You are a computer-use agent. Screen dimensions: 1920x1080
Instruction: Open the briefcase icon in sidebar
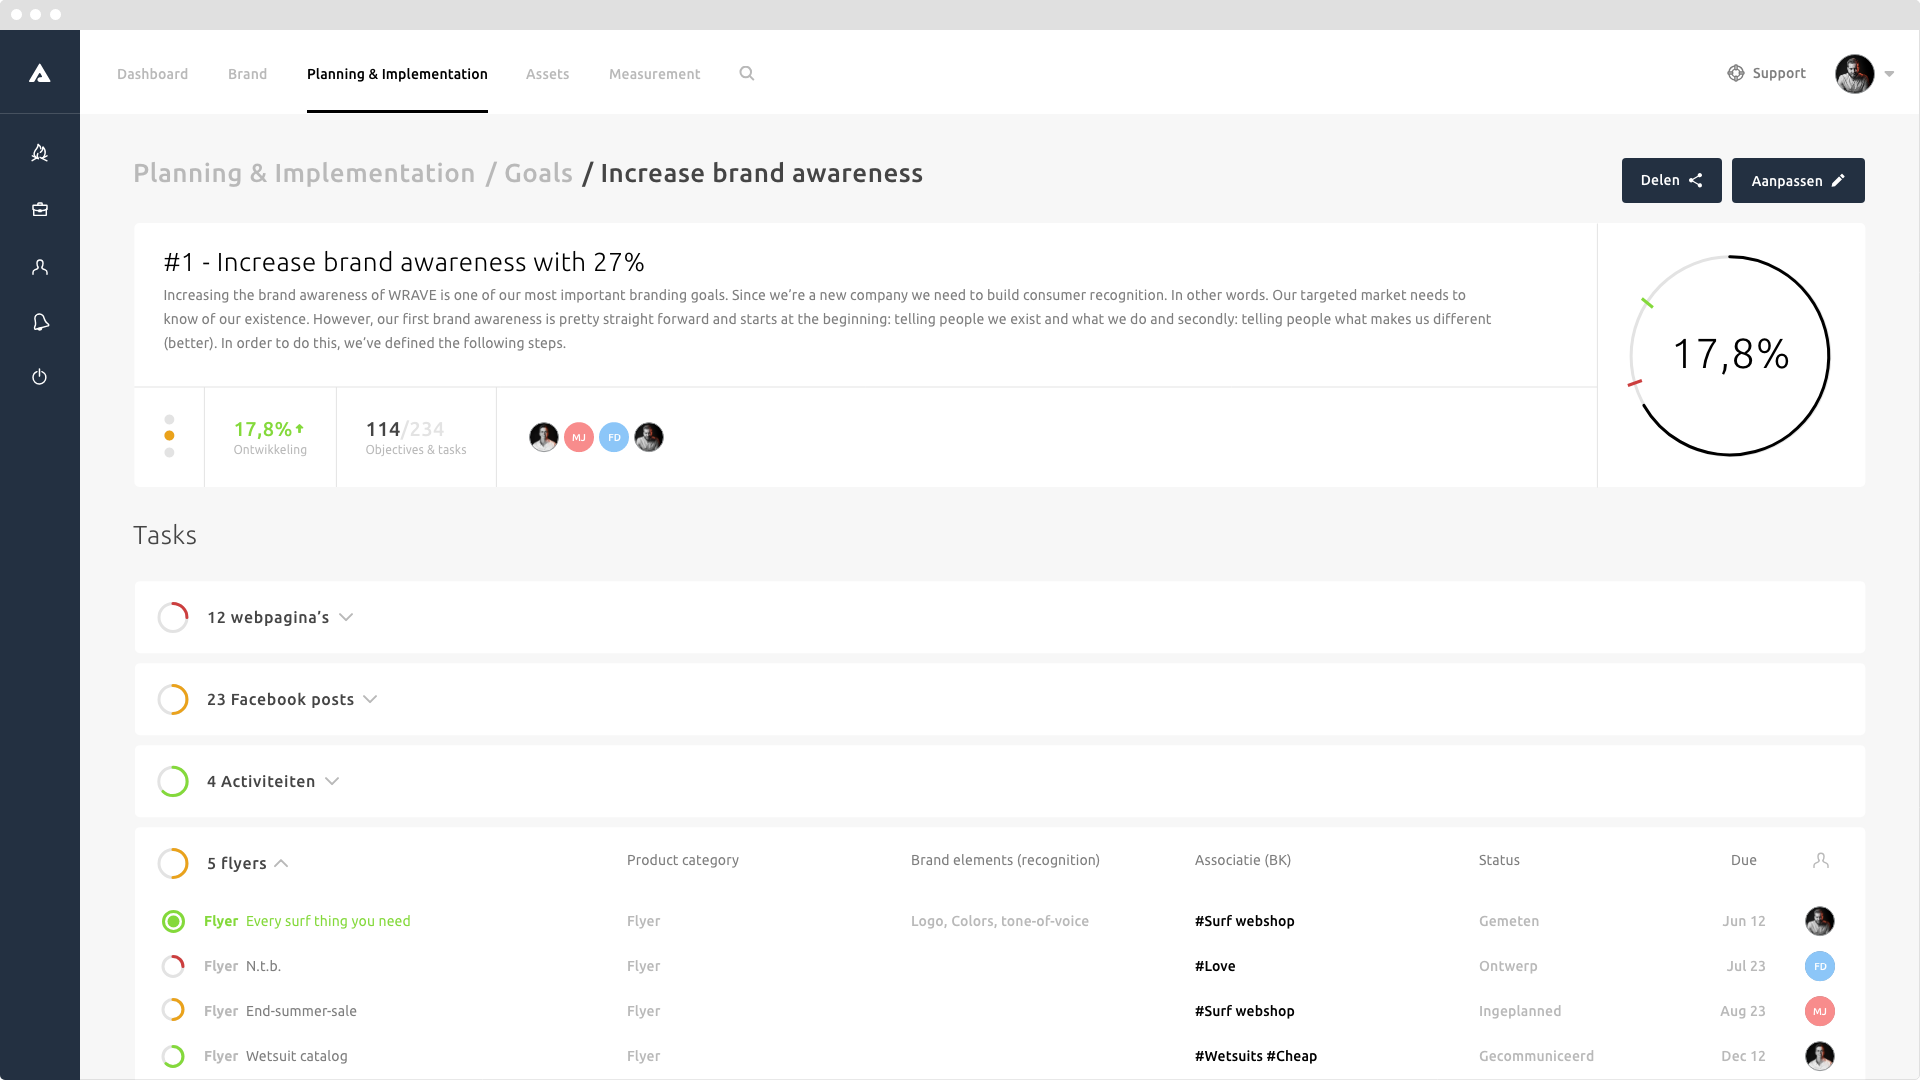(40, 209)
